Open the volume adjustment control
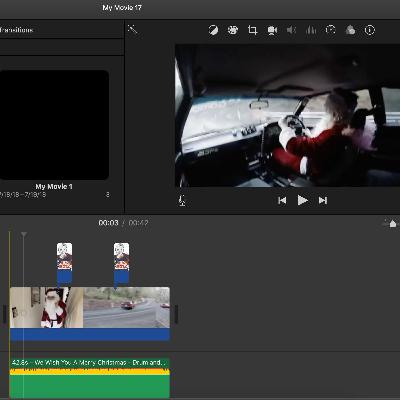Screen dimensions: 400x400 [x=291, y=30]
